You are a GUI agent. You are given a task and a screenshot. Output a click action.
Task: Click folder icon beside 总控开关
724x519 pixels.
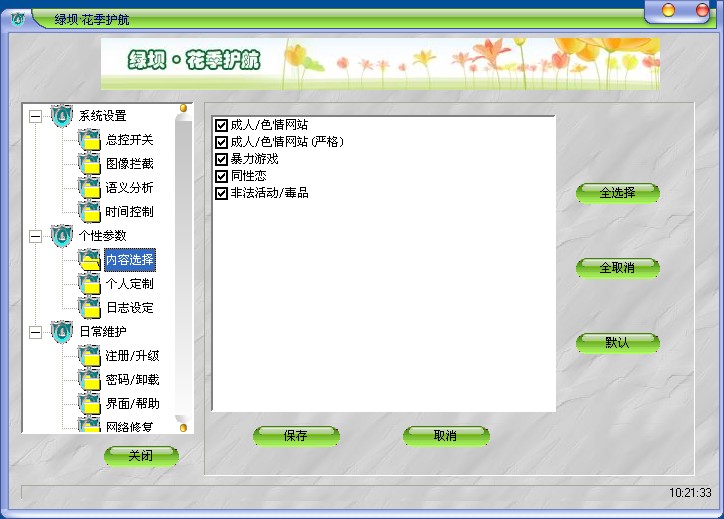(x=89, y=140)
